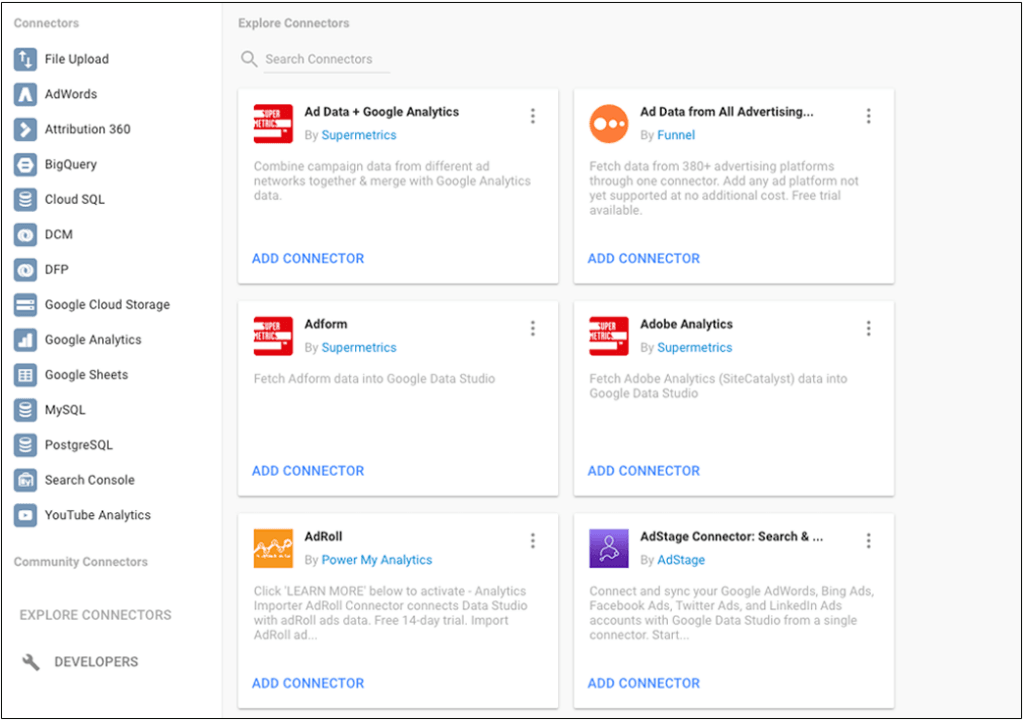Open the Developers sidebar entry
The width and height of the screenshot is (1024, 720).
(x=96, y=662)
